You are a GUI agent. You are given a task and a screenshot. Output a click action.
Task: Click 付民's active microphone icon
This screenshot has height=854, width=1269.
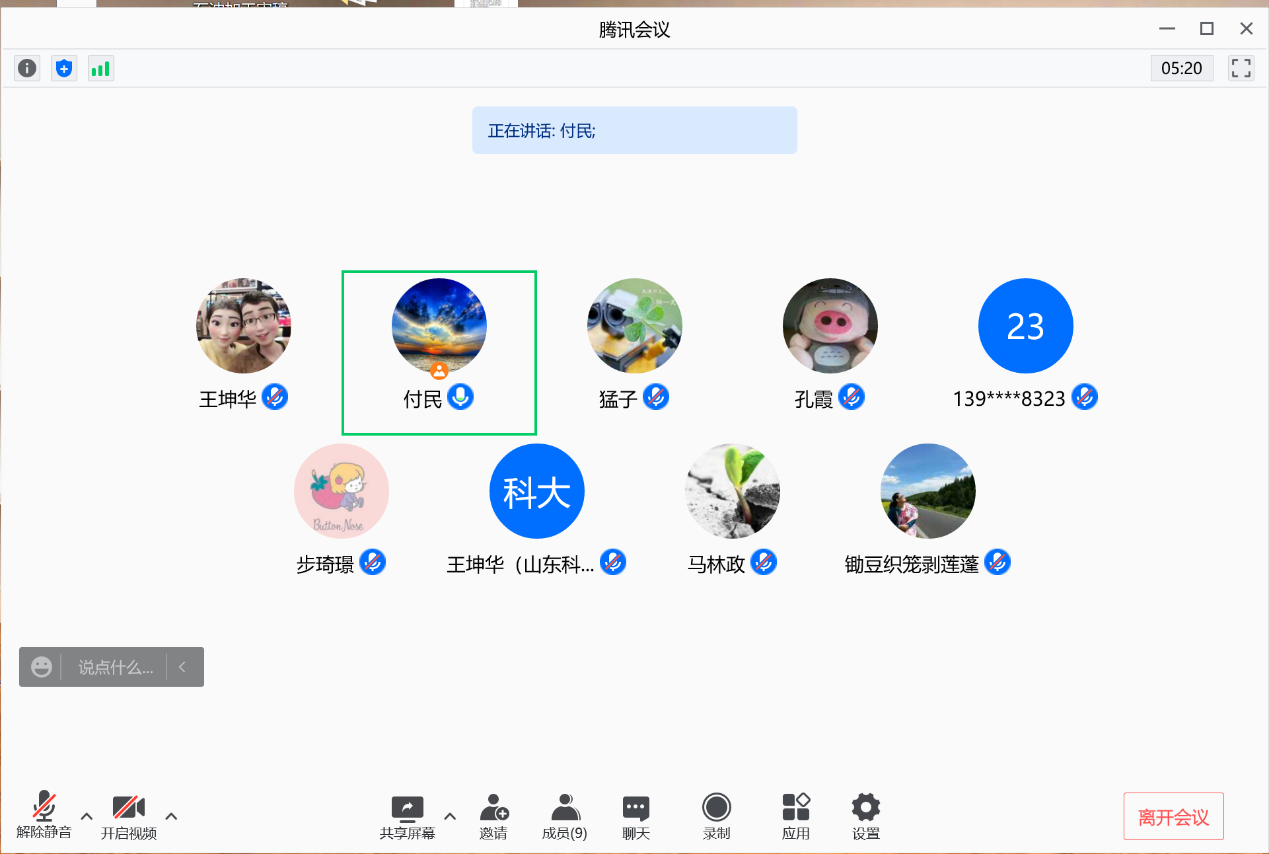pos(460,397)
